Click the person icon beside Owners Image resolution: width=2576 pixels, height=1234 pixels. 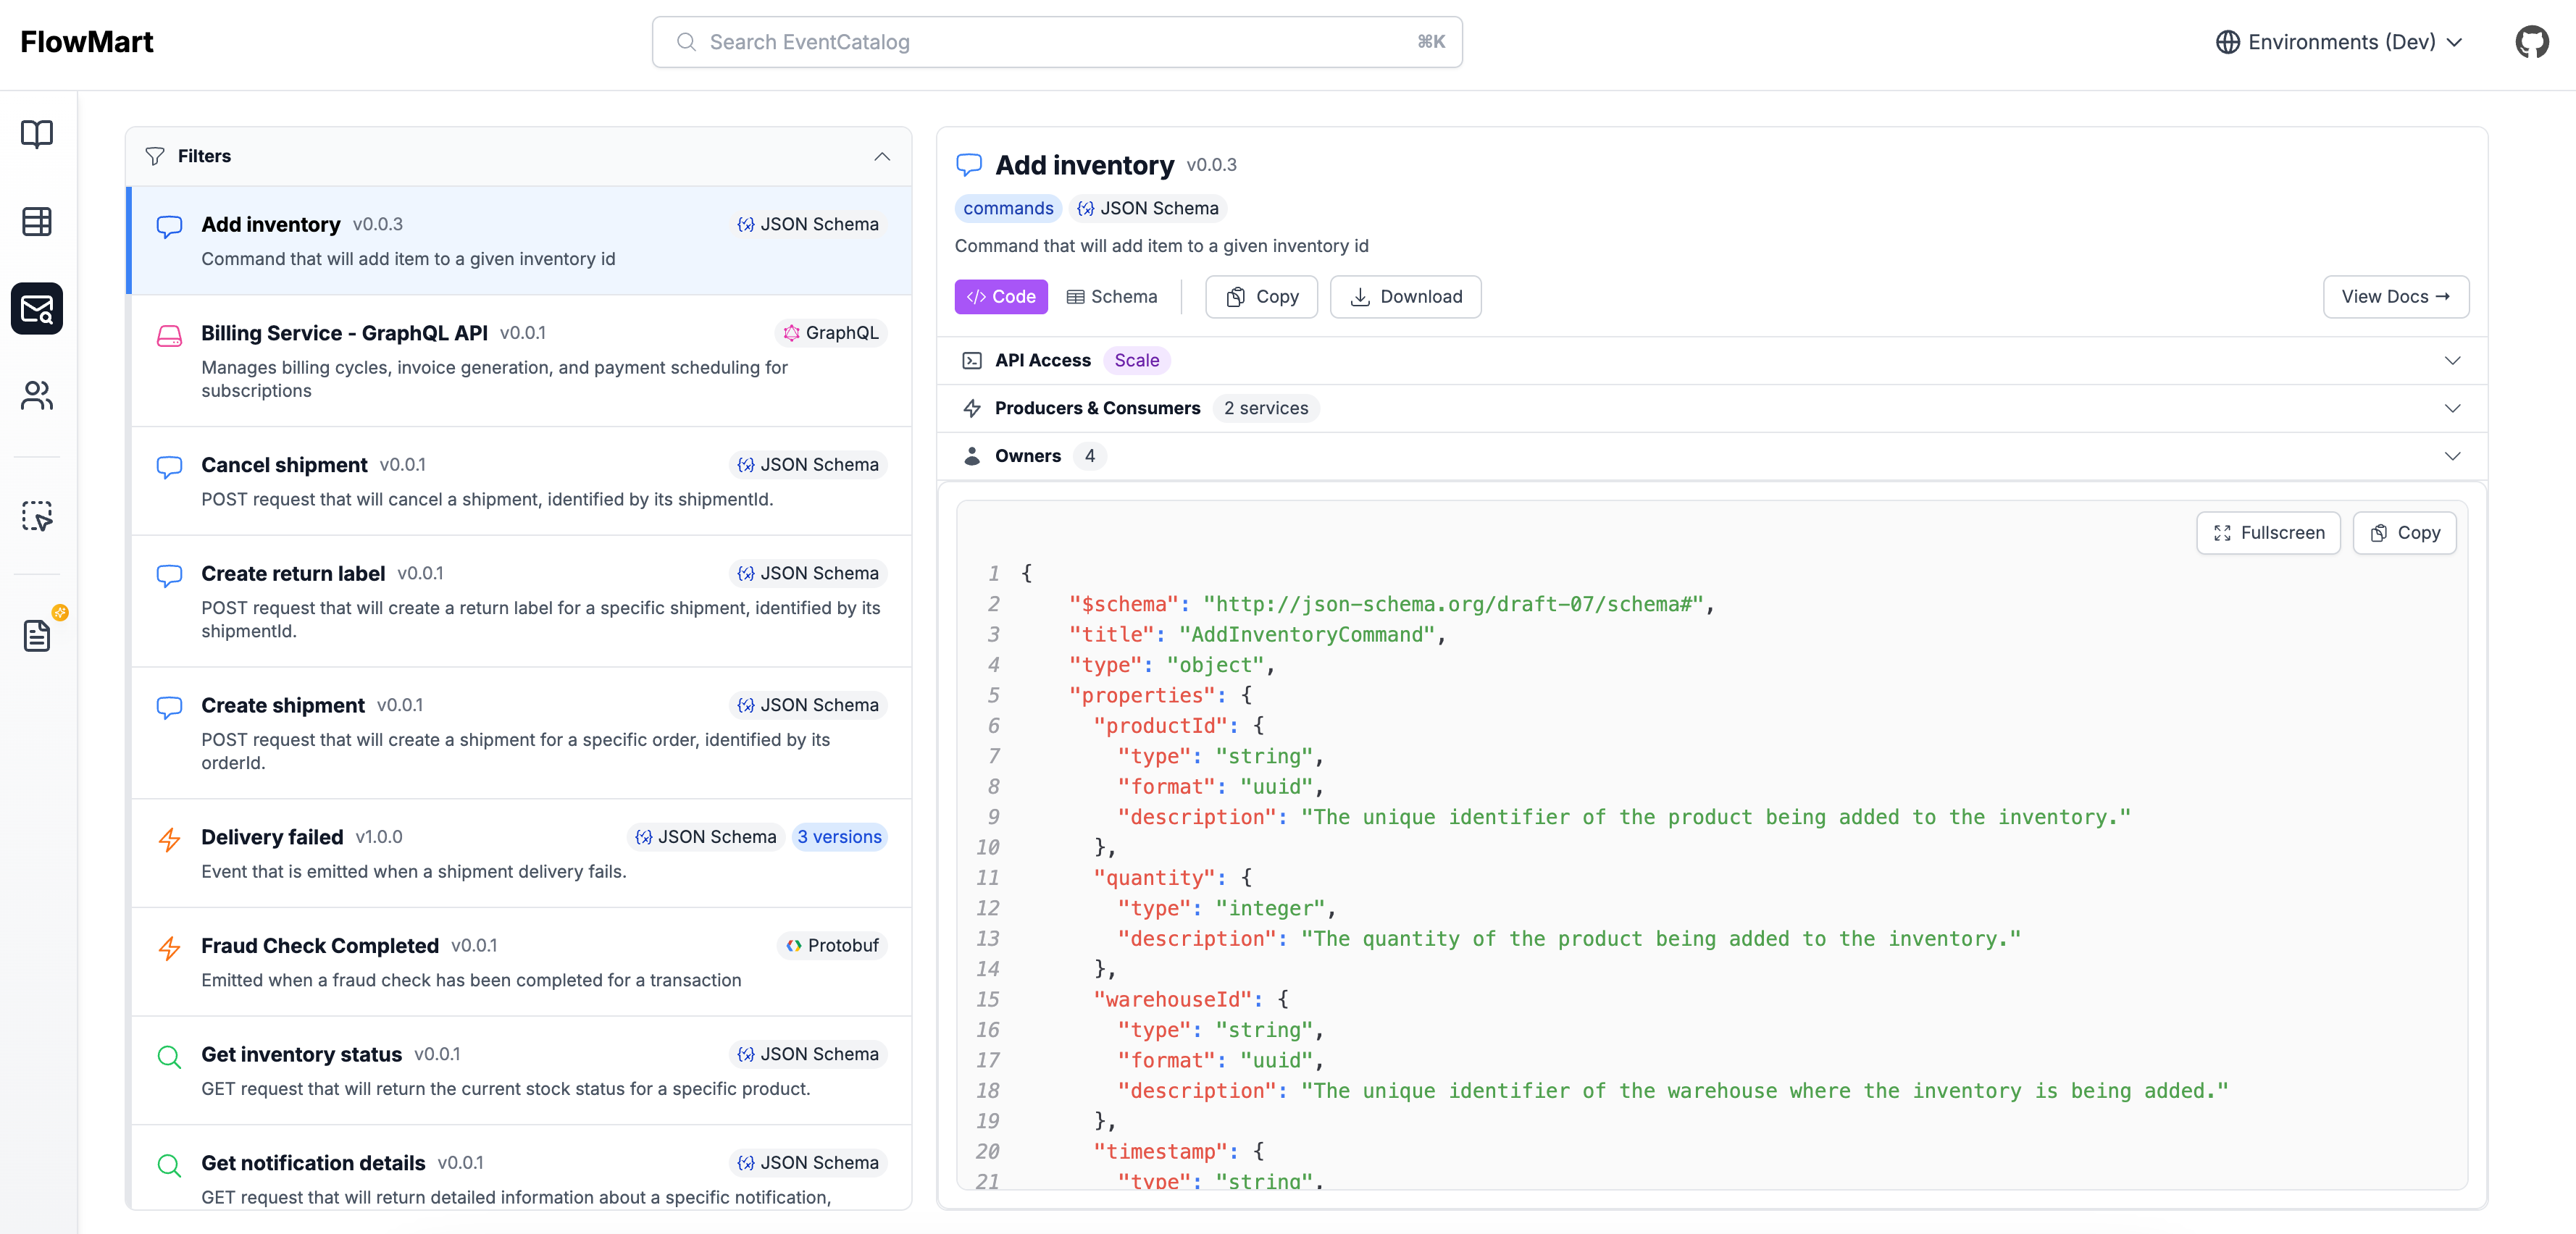tap(972, 456)
